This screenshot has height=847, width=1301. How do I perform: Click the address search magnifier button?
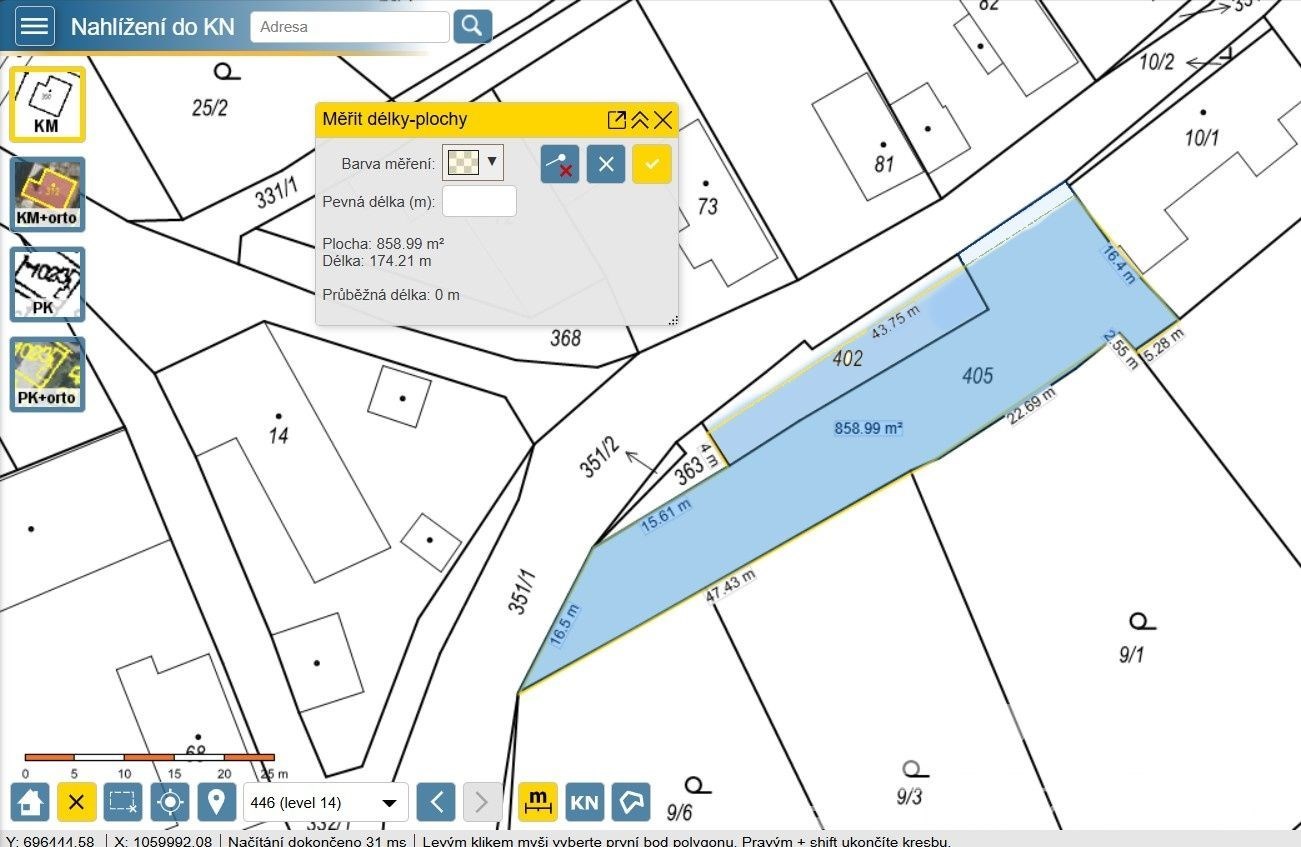point(472,26)
